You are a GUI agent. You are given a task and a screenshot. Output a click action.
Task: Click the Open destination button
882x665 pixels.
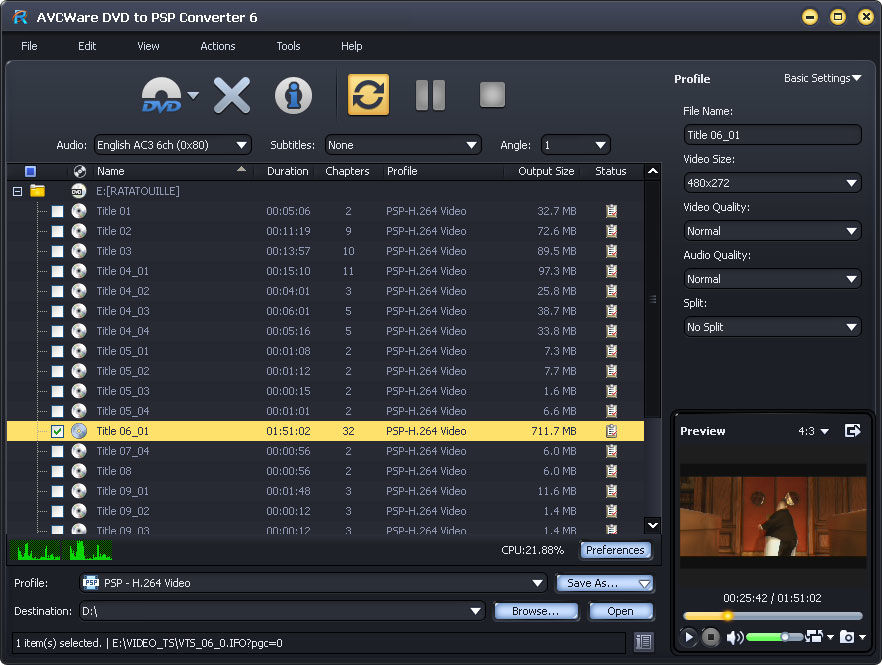pos(620,611)
